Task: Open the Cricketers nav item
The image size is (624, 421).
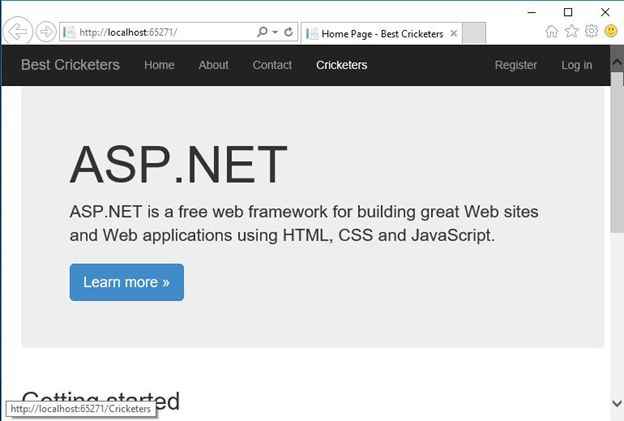Action: (341, 65)
